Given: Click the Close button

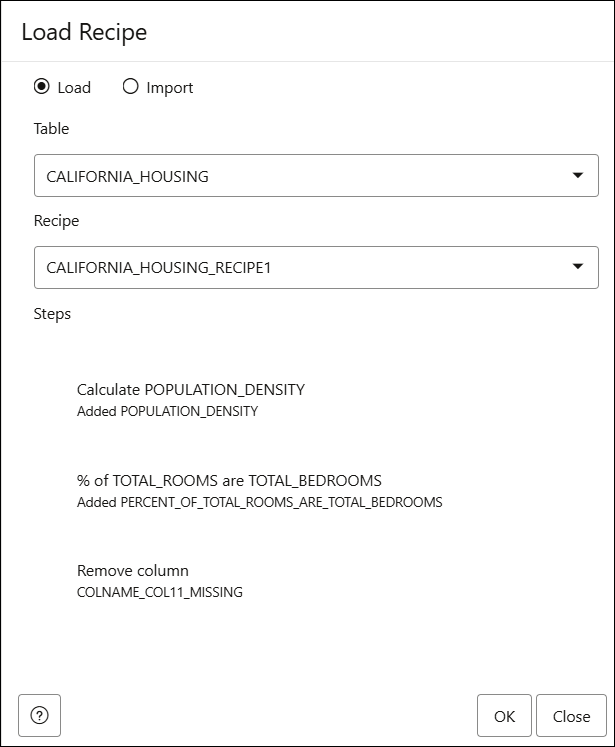Looking at the screenshot, I should coord(571,716).
